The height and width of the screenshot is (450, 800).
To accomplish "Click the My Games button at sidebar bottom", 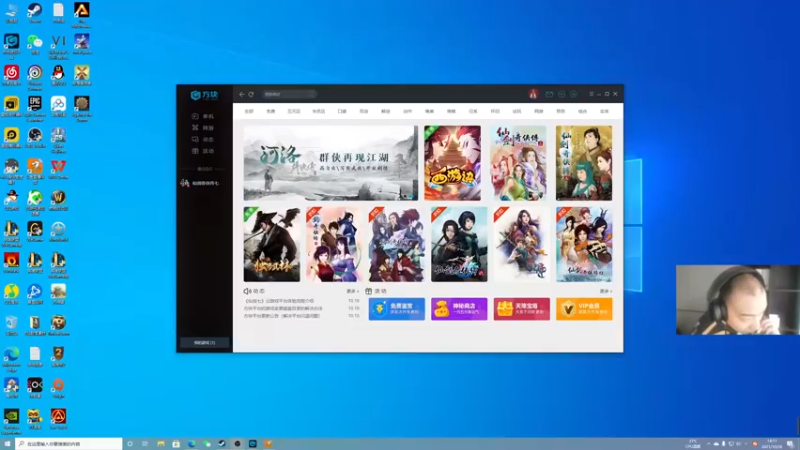I will (204, 343).
